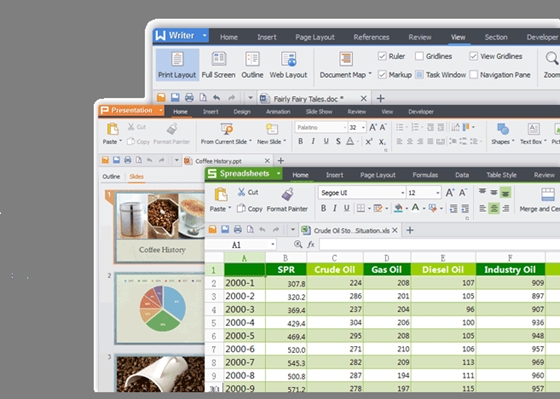Click Save icon in Spreadsheets quick toolbar
This screenshot has width=560, height=399.
coord(225,230)
